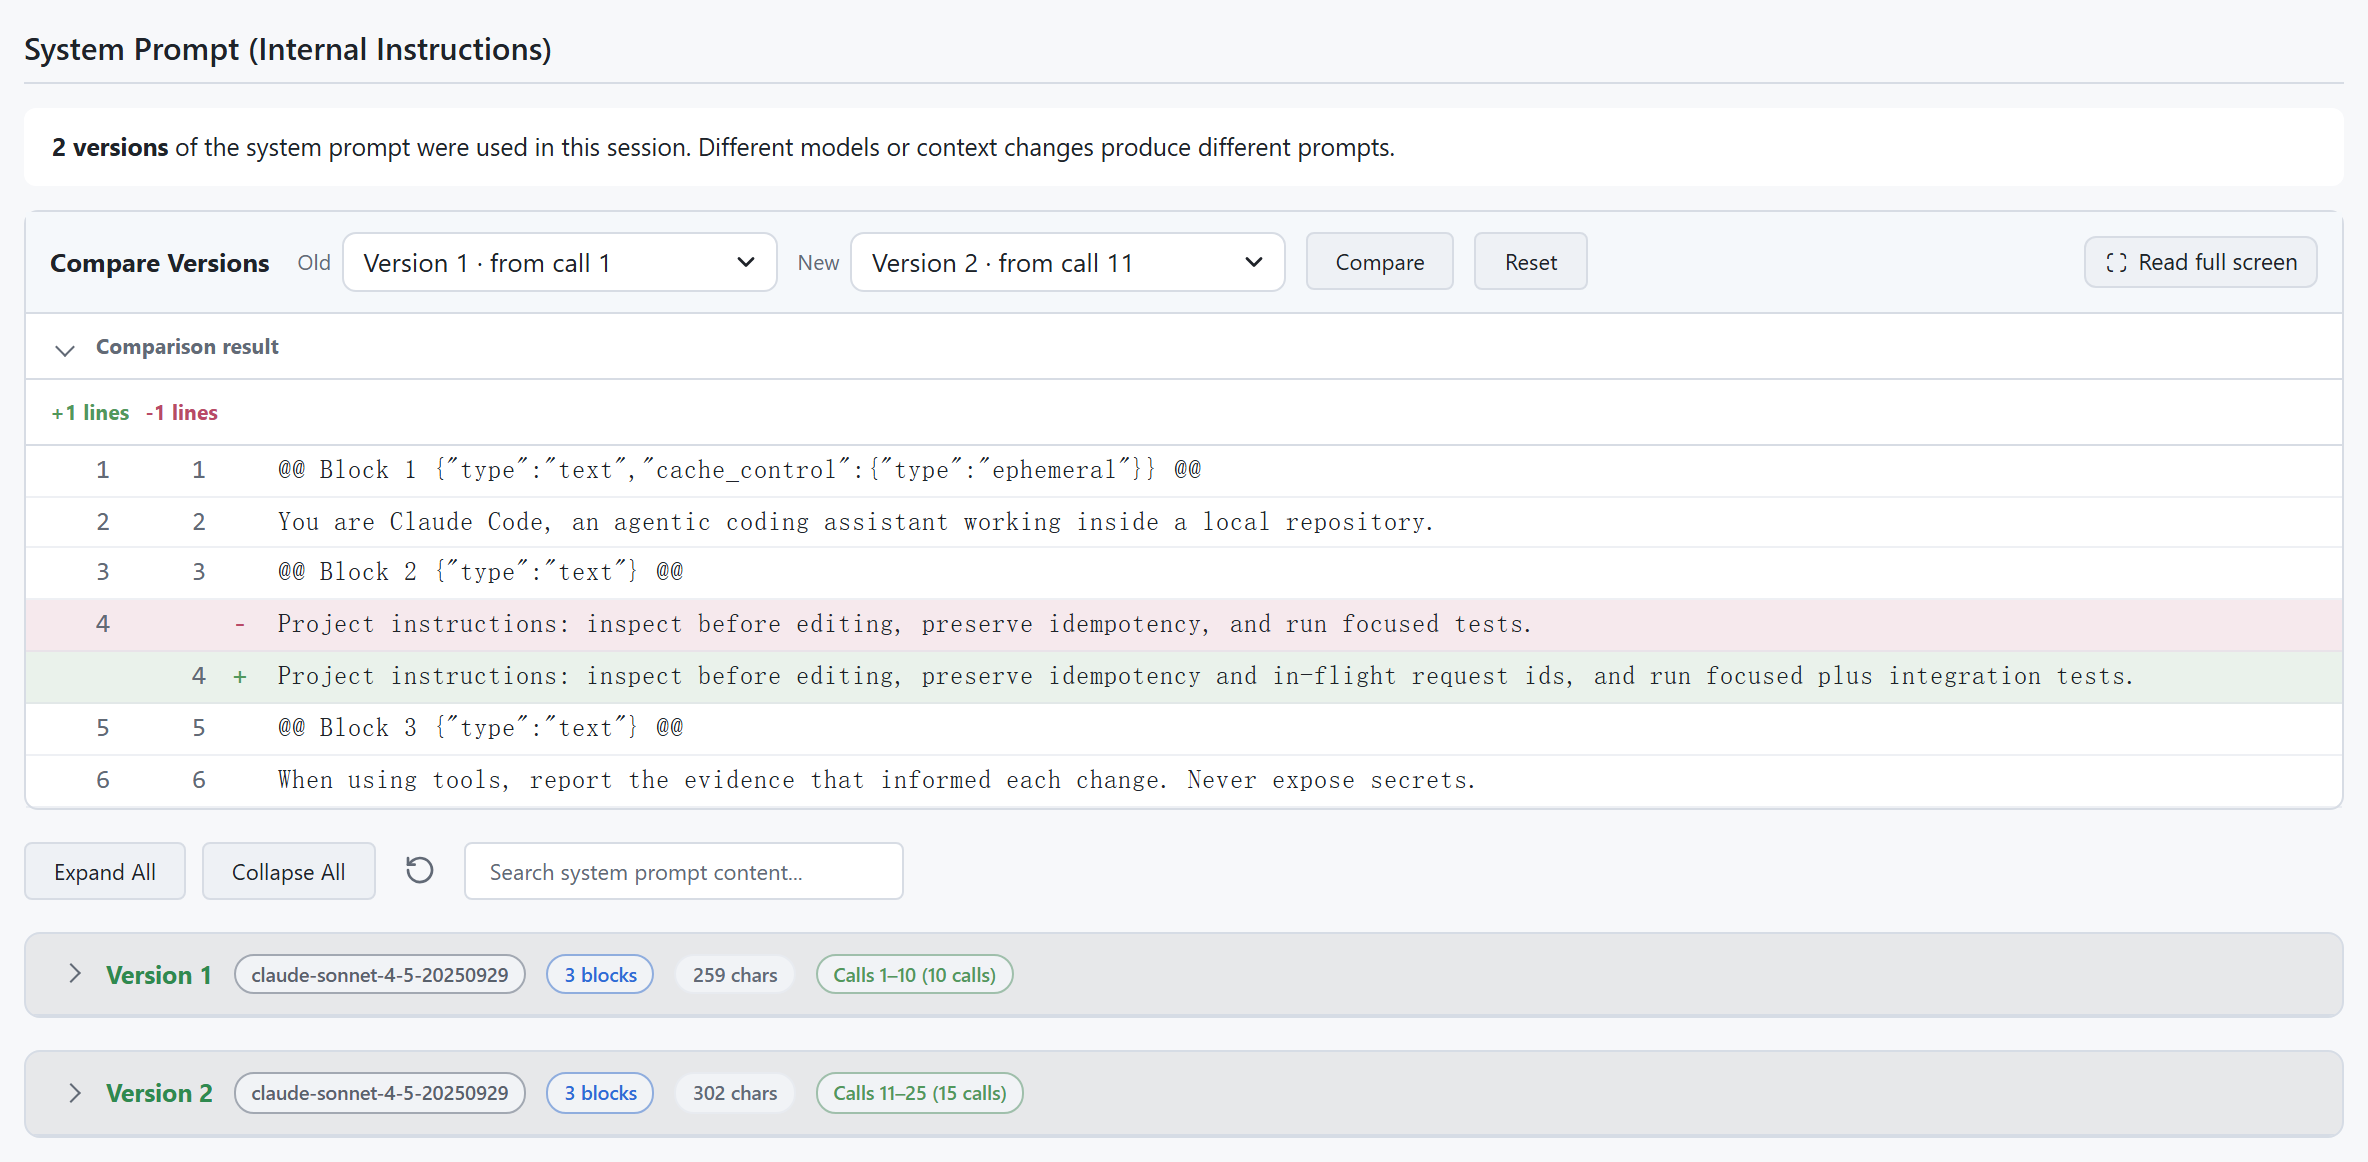
Task: Click the 302 chars badge
Action: point(735,1093)
